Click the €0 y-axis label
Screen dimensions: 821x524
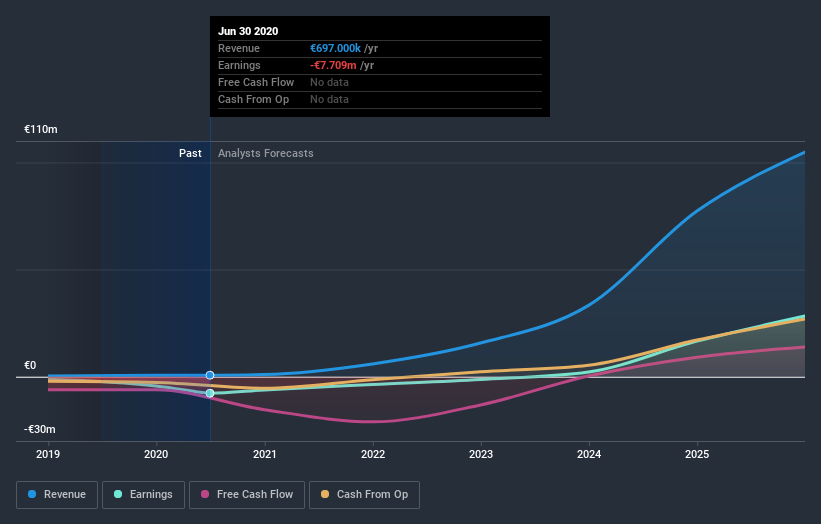point(30,365)
